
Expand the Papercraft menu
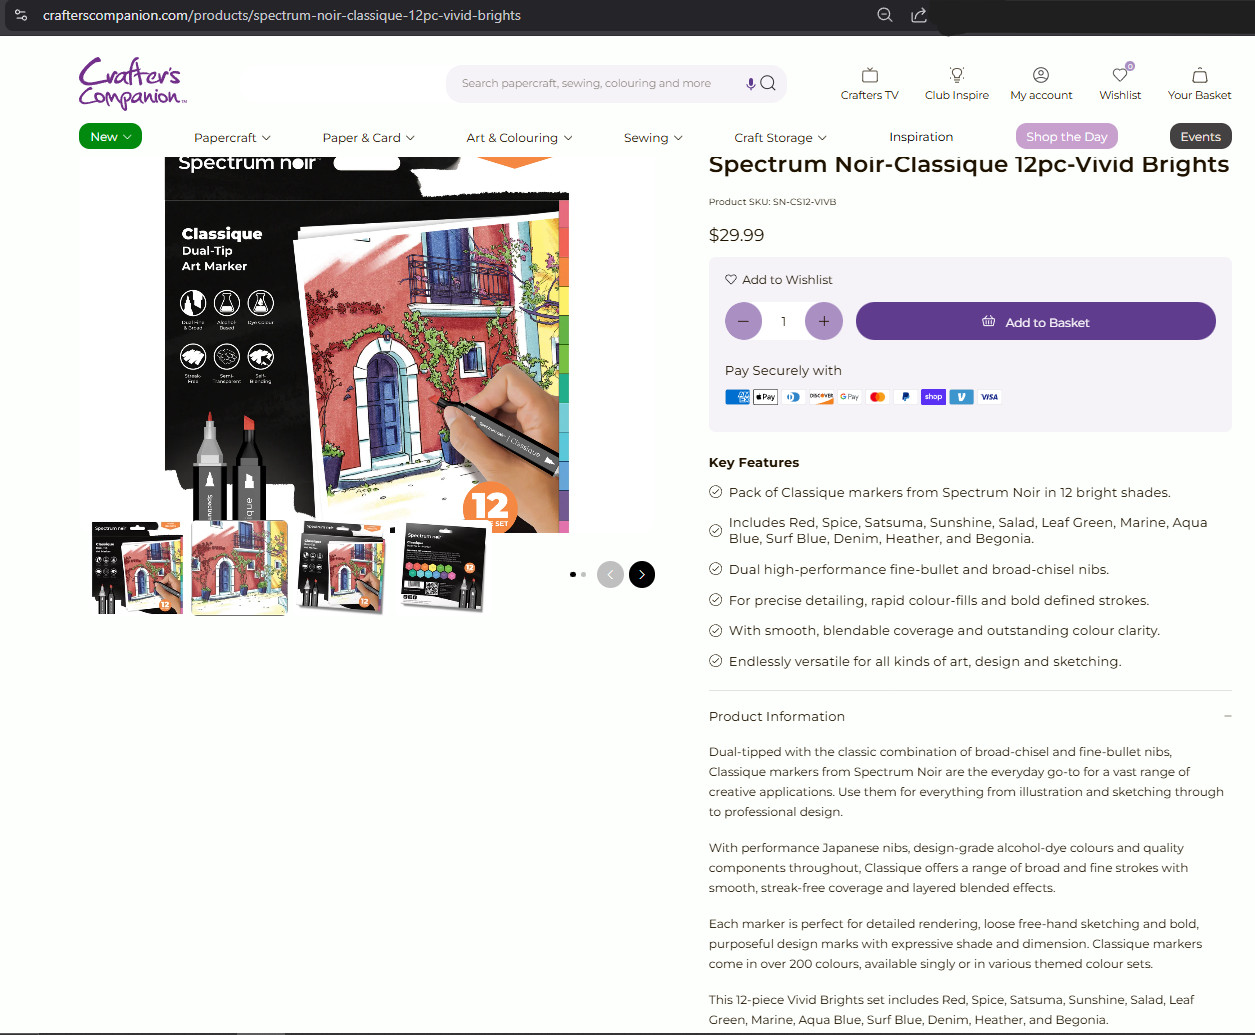(x=232, y=137)
